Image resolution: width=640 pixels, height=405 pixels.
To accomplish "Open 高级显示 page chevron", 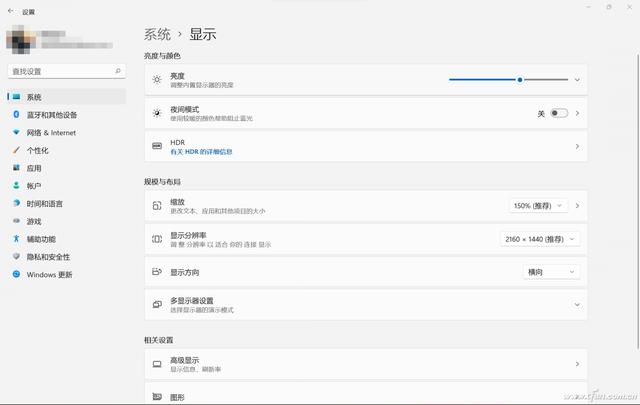I will pyautogui.click(x=577, y=364).
